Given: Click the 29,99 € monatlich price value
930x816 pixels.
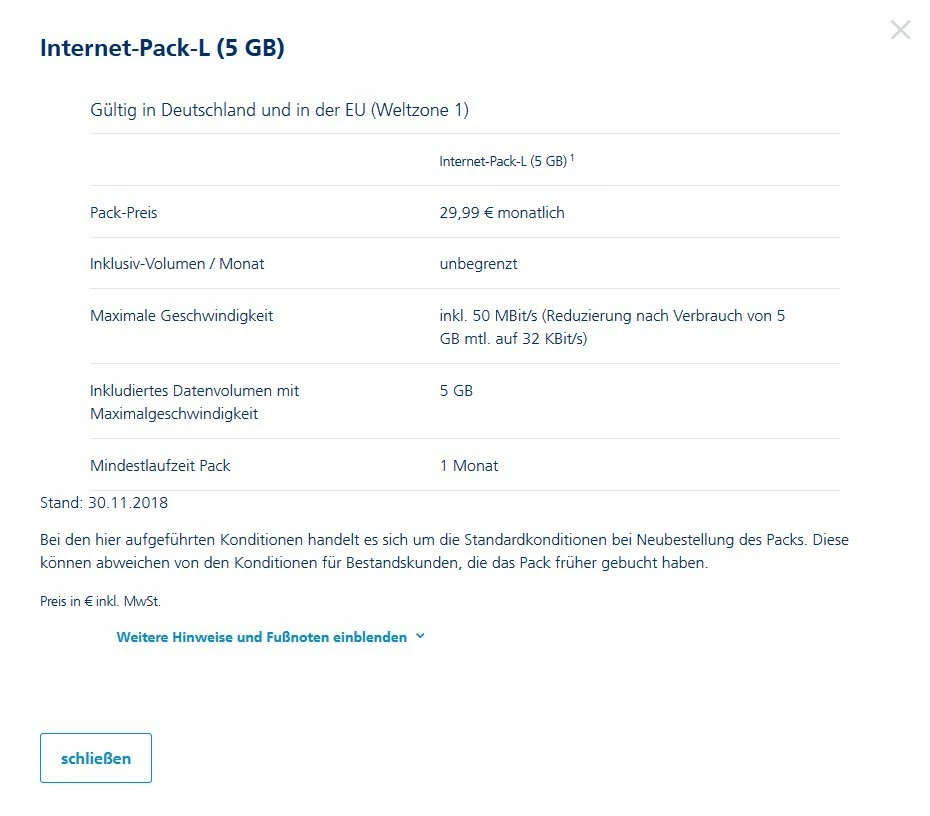Looking at the screenshot, I should (502, 213).
